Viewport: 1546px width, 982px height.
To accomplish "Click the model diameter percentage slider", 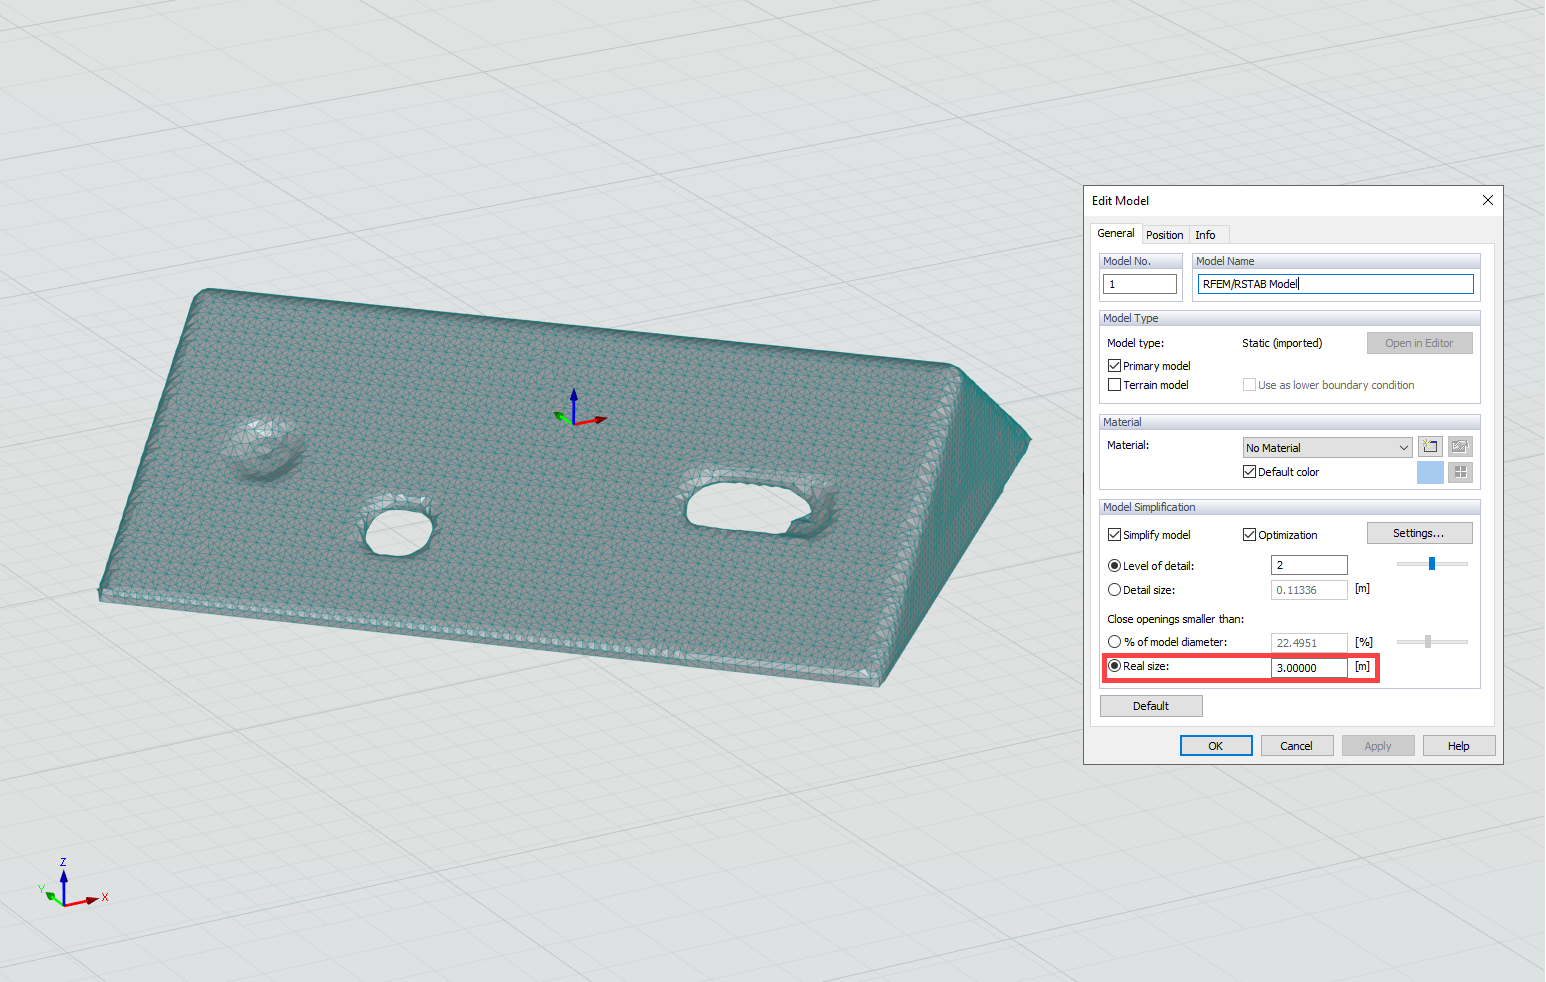I will click(1428, 642).
